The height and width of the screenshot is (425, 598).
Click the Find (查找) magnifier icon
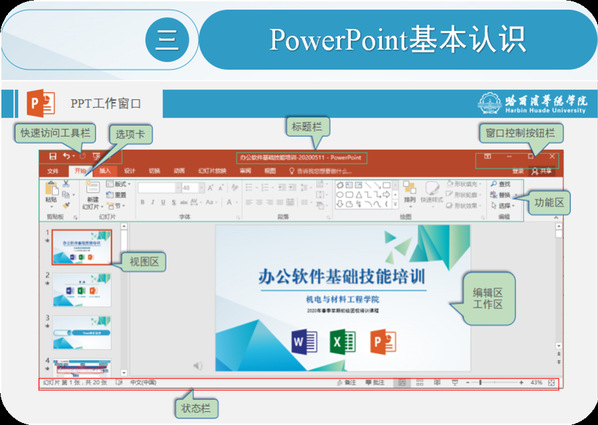(x=494, y=184)
